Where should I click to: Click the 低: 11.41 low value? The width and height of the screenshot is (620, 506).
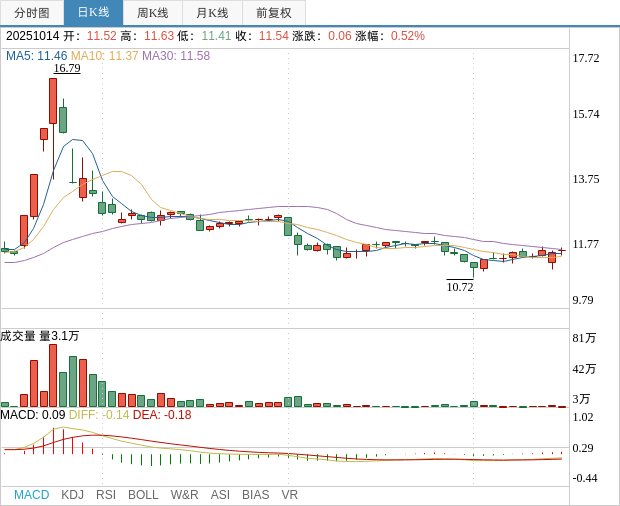[204, 36]
